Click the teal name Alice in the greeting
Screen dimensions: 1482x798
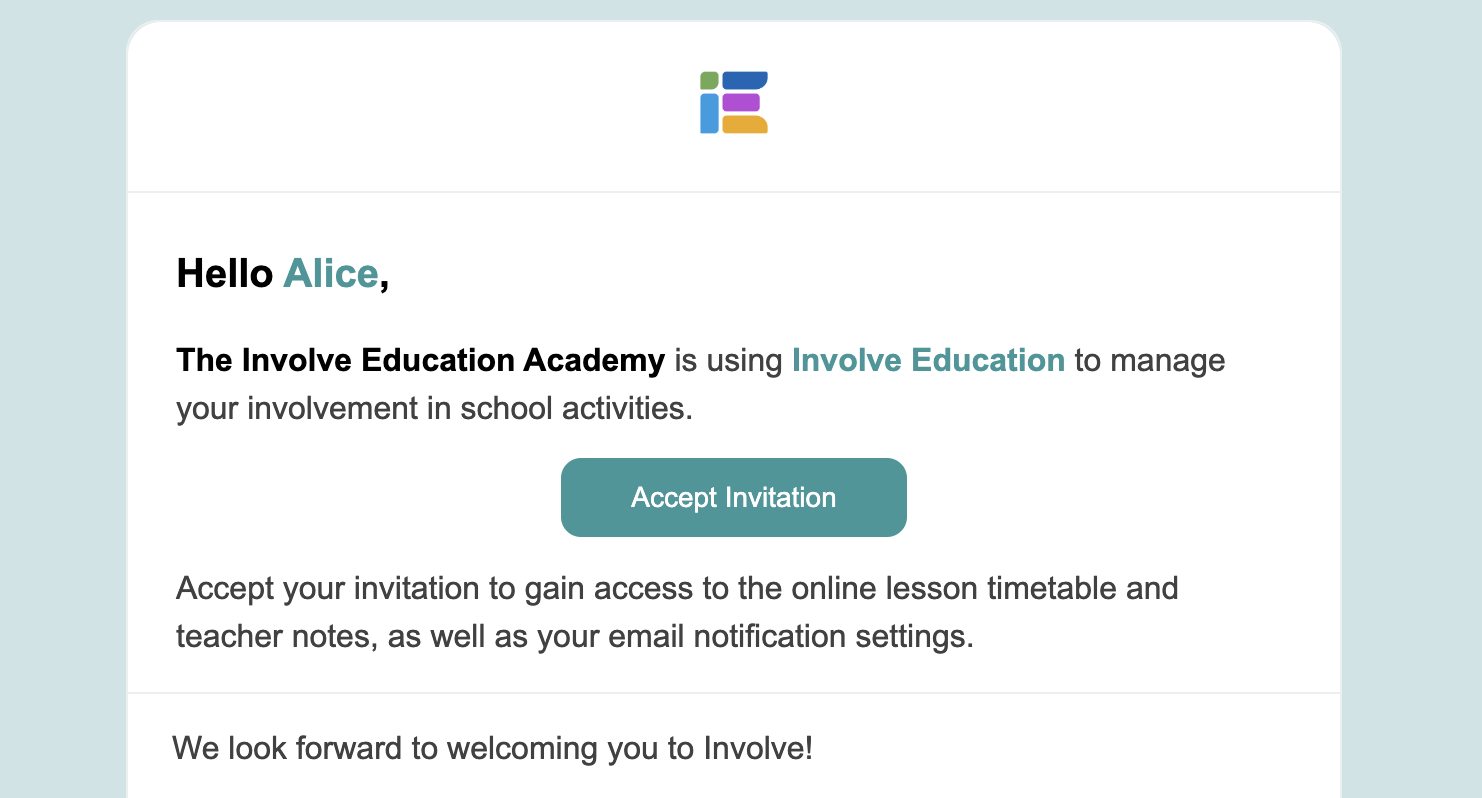[x=330, y=272]
